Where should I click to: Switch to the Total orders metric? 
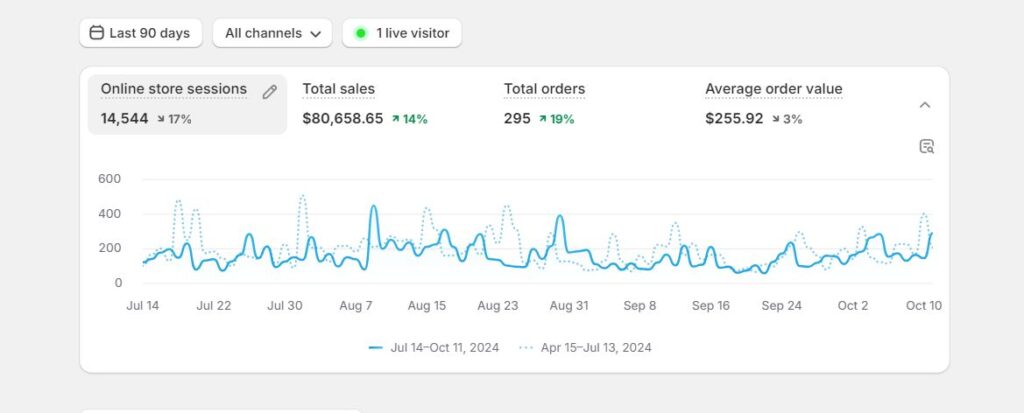pos(544,89)
